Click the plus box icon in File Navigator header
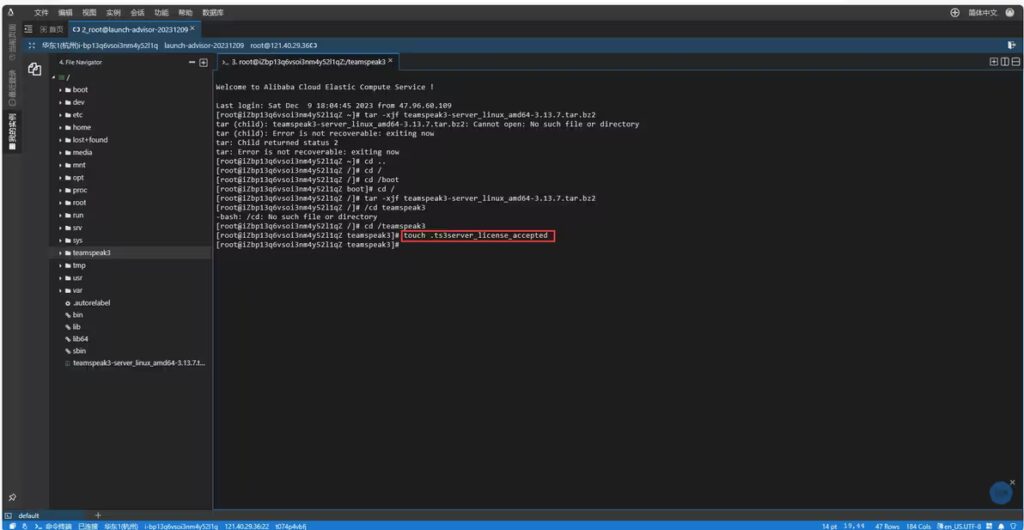This screenshot has height=530, width=1024. 203,63
